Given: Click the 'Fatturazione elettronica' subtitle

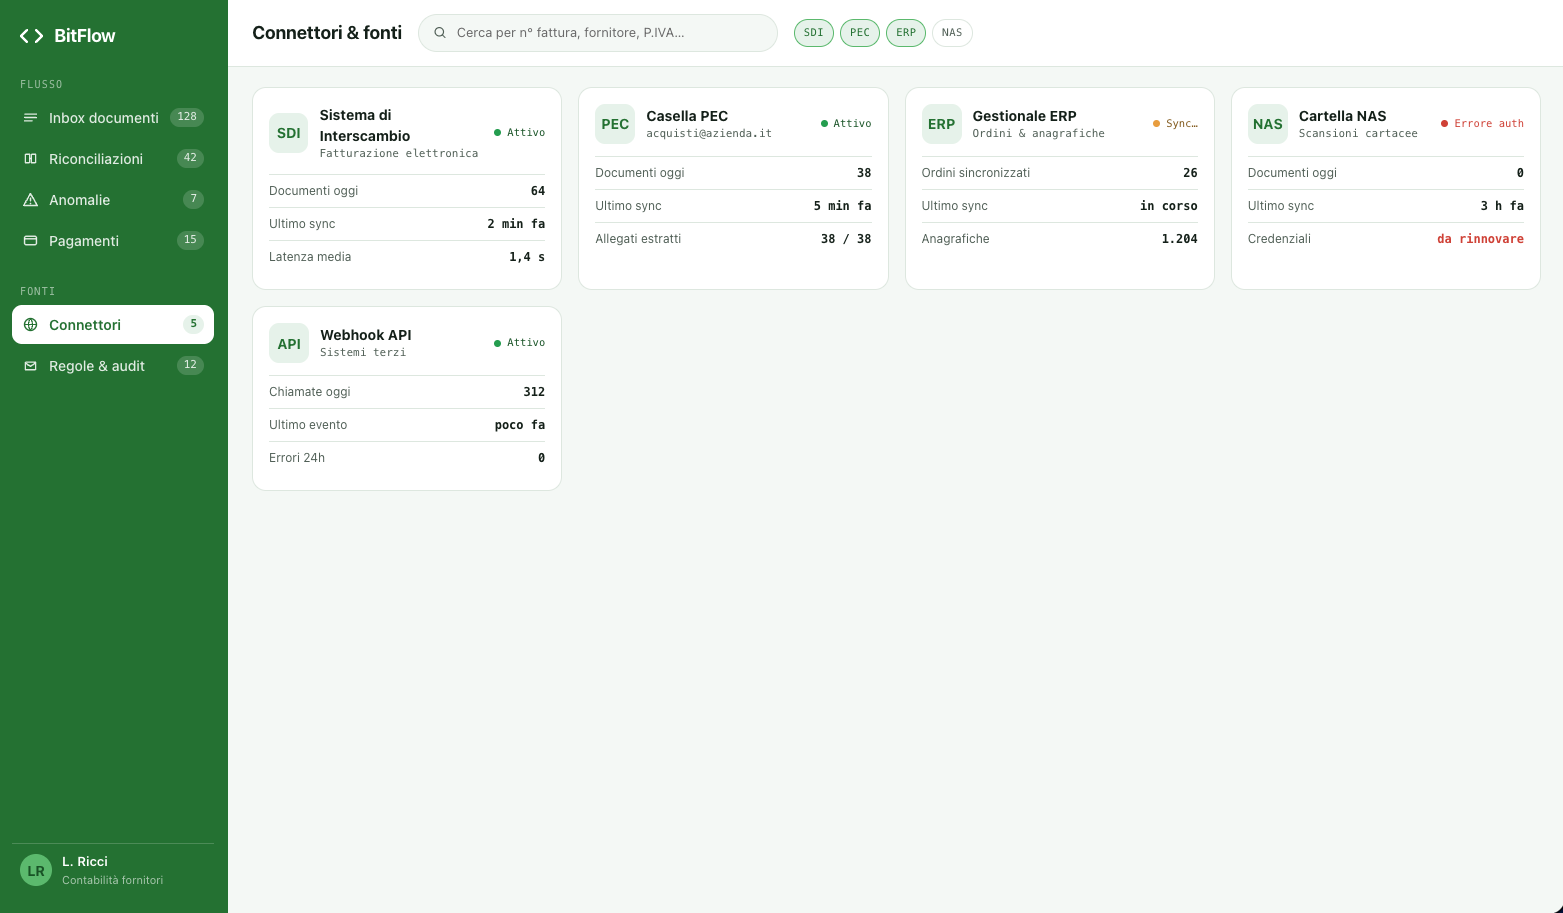Looking at the screenshot, I should 399,154.
